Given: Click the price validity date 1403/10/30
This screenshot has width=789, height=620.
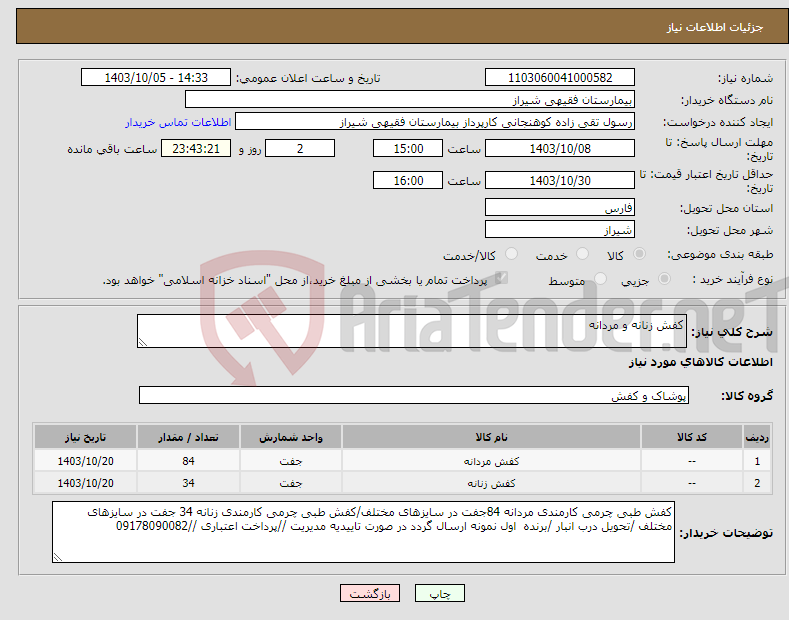Looking at the screenshot, I should pyautogui.click(x=560, y=180).
